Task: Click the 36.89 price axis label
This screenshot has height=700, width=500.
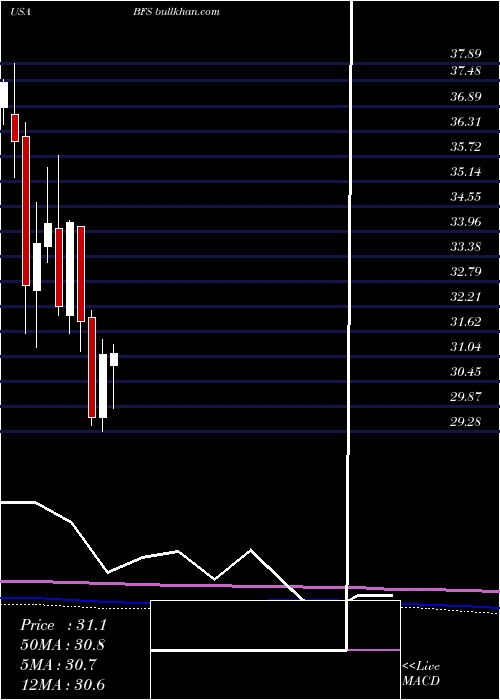Action: (x=466, y=96)
